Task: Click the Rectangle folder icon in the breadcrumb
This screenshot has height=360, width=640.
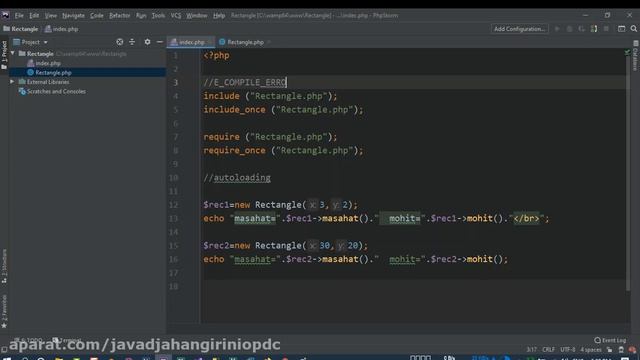Action: point(6,29)
